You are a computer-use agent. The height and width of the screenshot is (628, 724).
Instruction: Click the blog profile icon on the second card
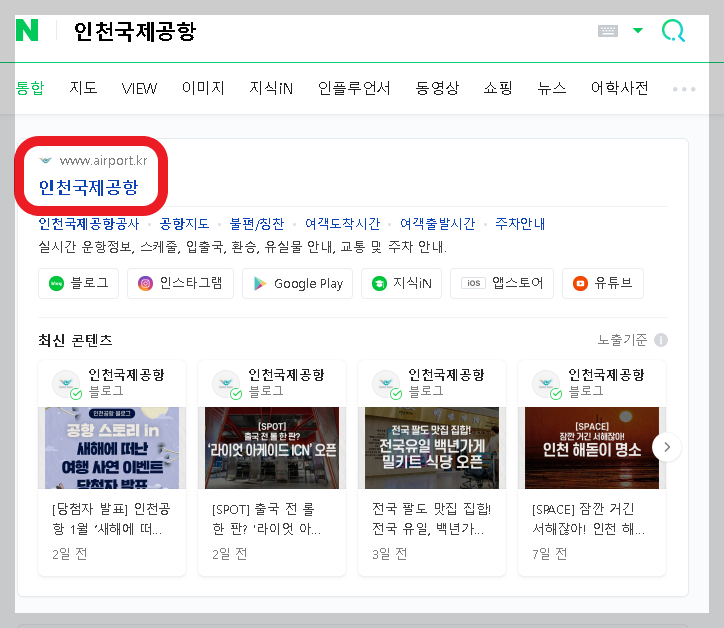click(x=226, y=384)
